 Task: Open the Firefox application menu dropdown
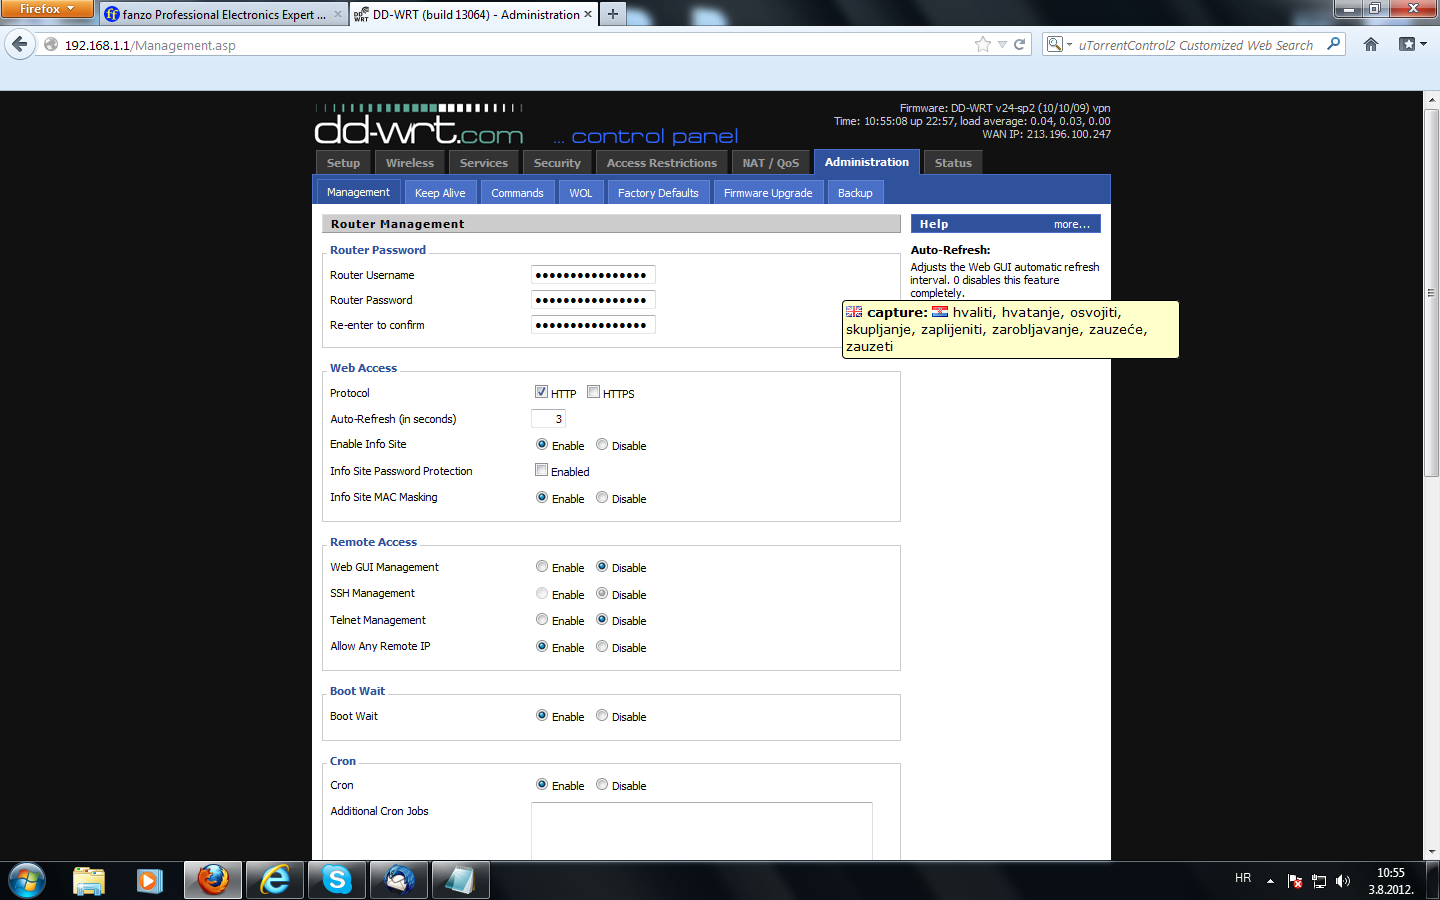[46, 9]
